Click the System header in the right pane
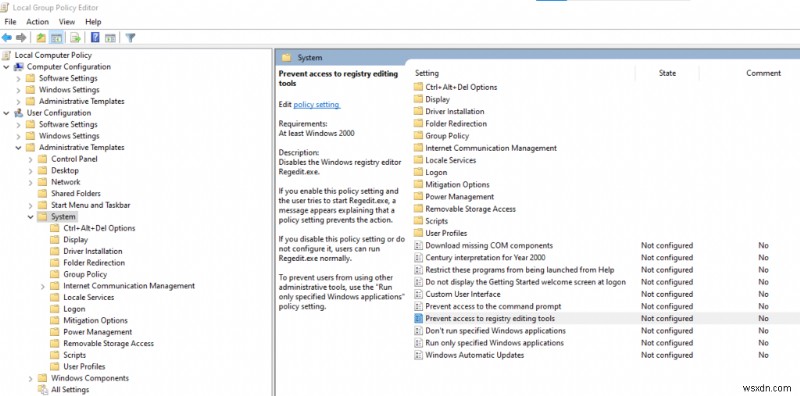The height and width of the screenshot is (396, 800). (x=309, y=58)
